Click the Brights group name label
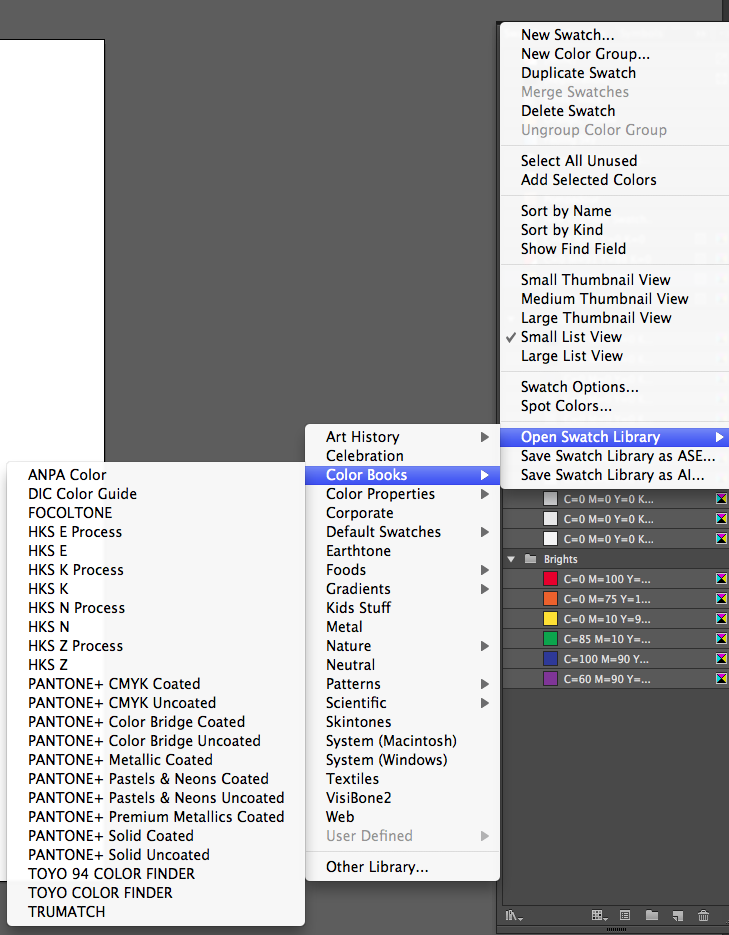This screenshot has width=729, height=935. point(560,559)
